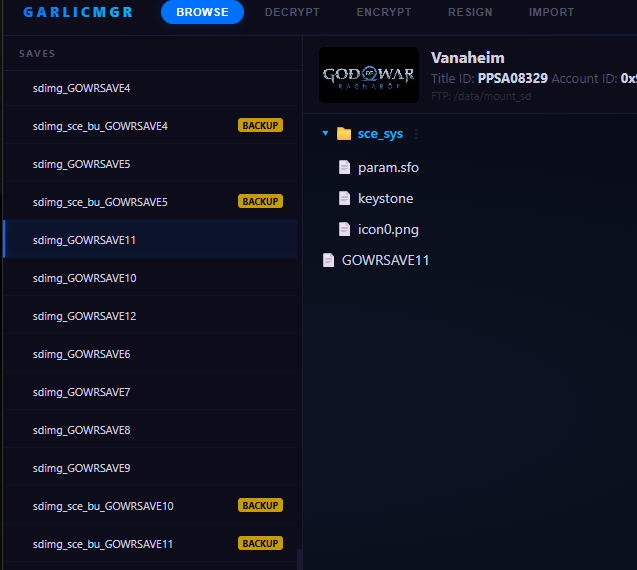Select the GOWRSAVE11 file name

(x=385, y=260)
